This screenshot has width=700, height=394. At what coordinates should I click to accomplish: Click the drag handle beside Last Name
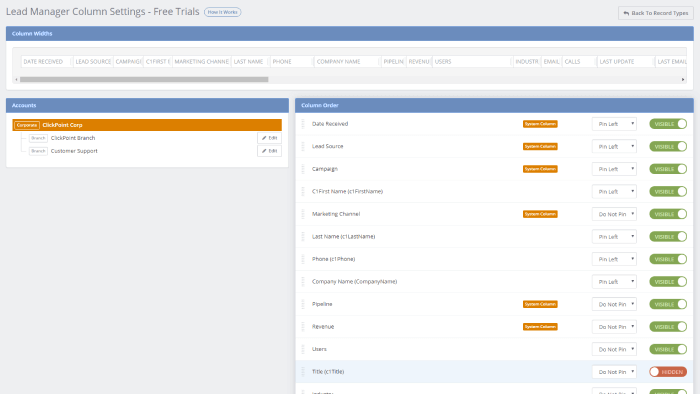(x=303, y=236)
